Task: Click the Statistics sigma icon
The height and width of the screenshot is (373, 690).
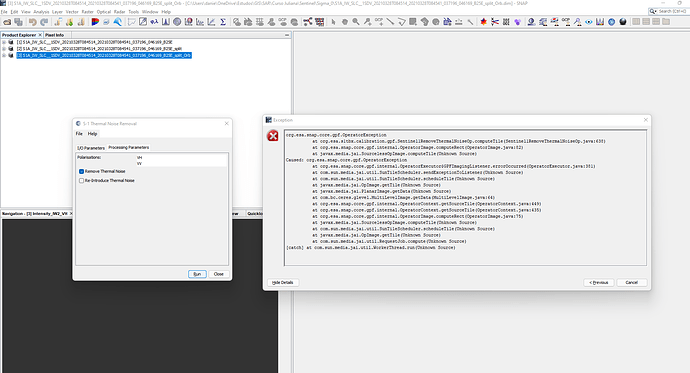Action: tap(223, 22)
